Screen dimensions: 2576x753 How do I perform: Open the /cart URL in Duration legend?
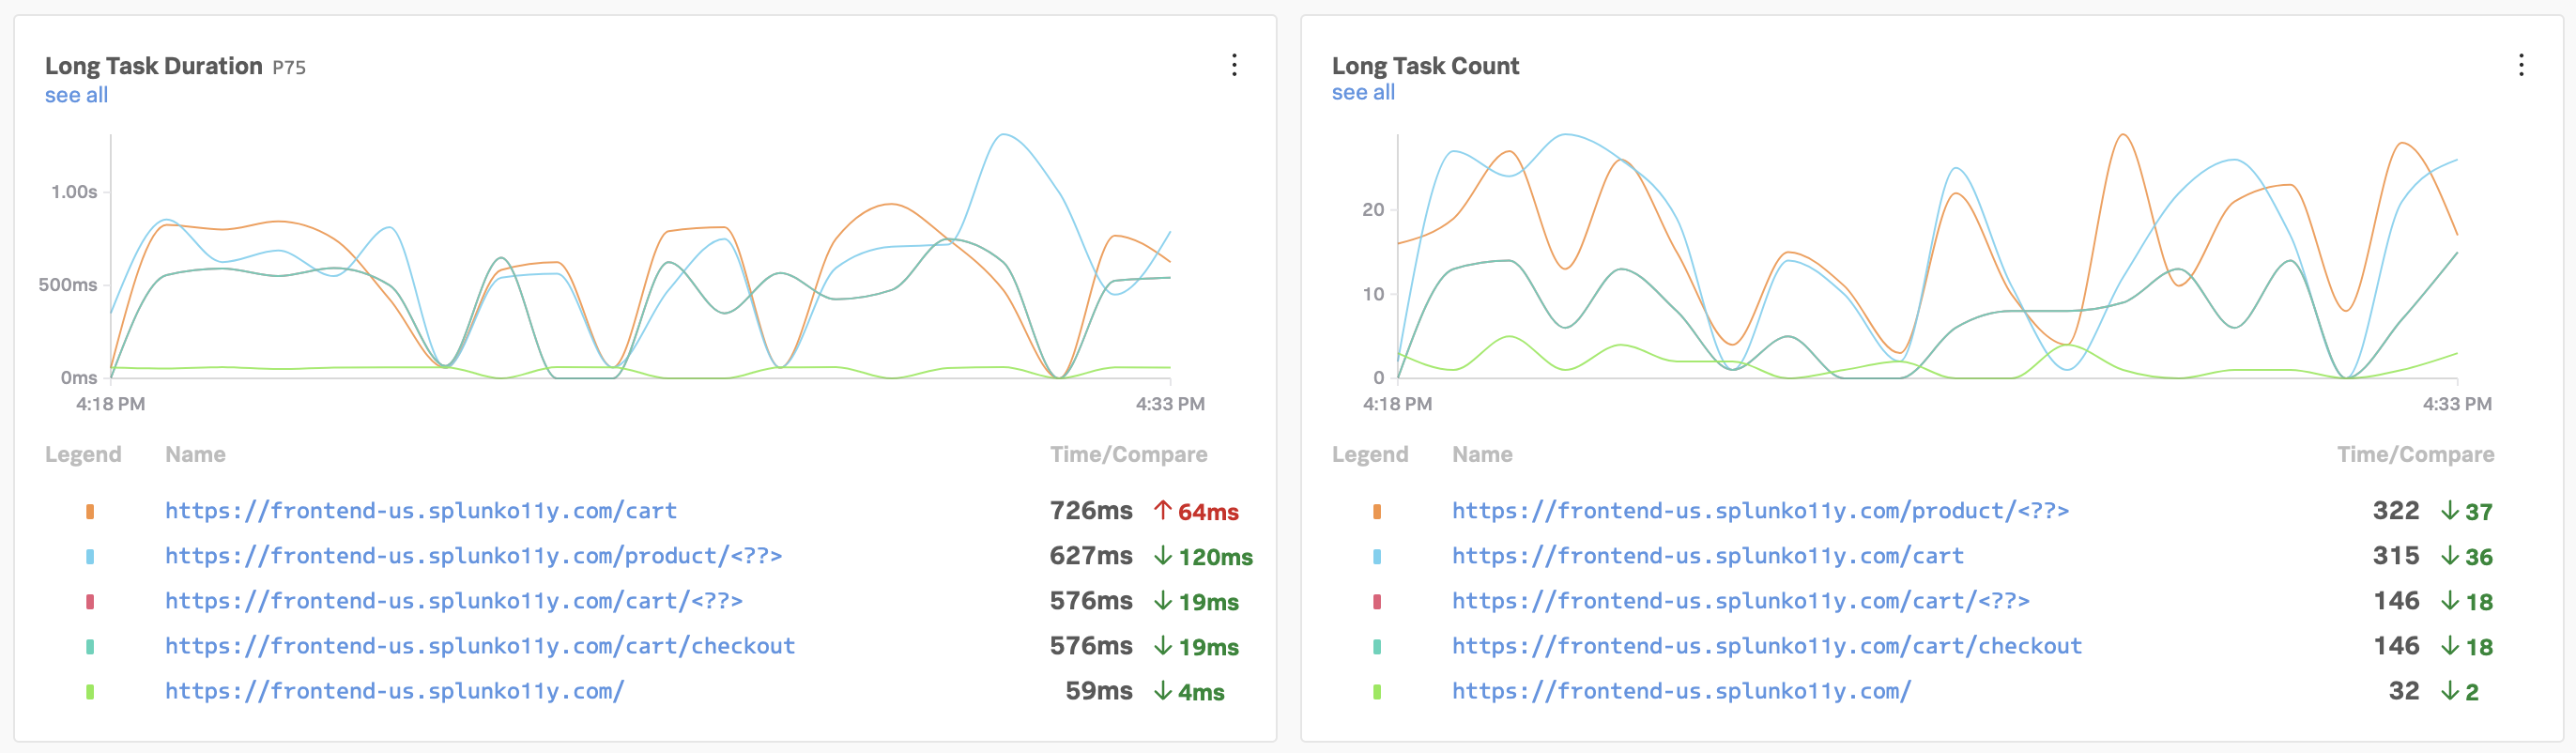(x=420, y=511)
